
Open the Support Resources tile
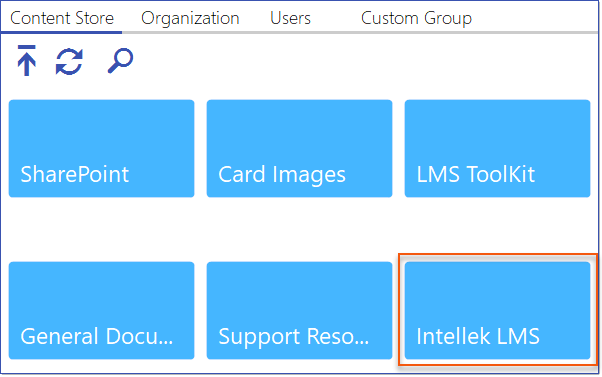[x=299, y=311]
